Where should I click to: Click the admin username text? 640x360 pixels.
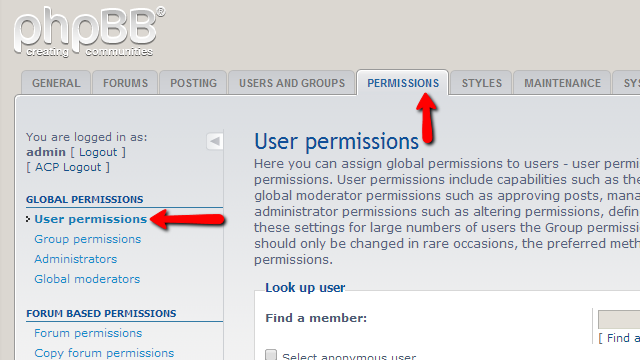click(46, 152)
